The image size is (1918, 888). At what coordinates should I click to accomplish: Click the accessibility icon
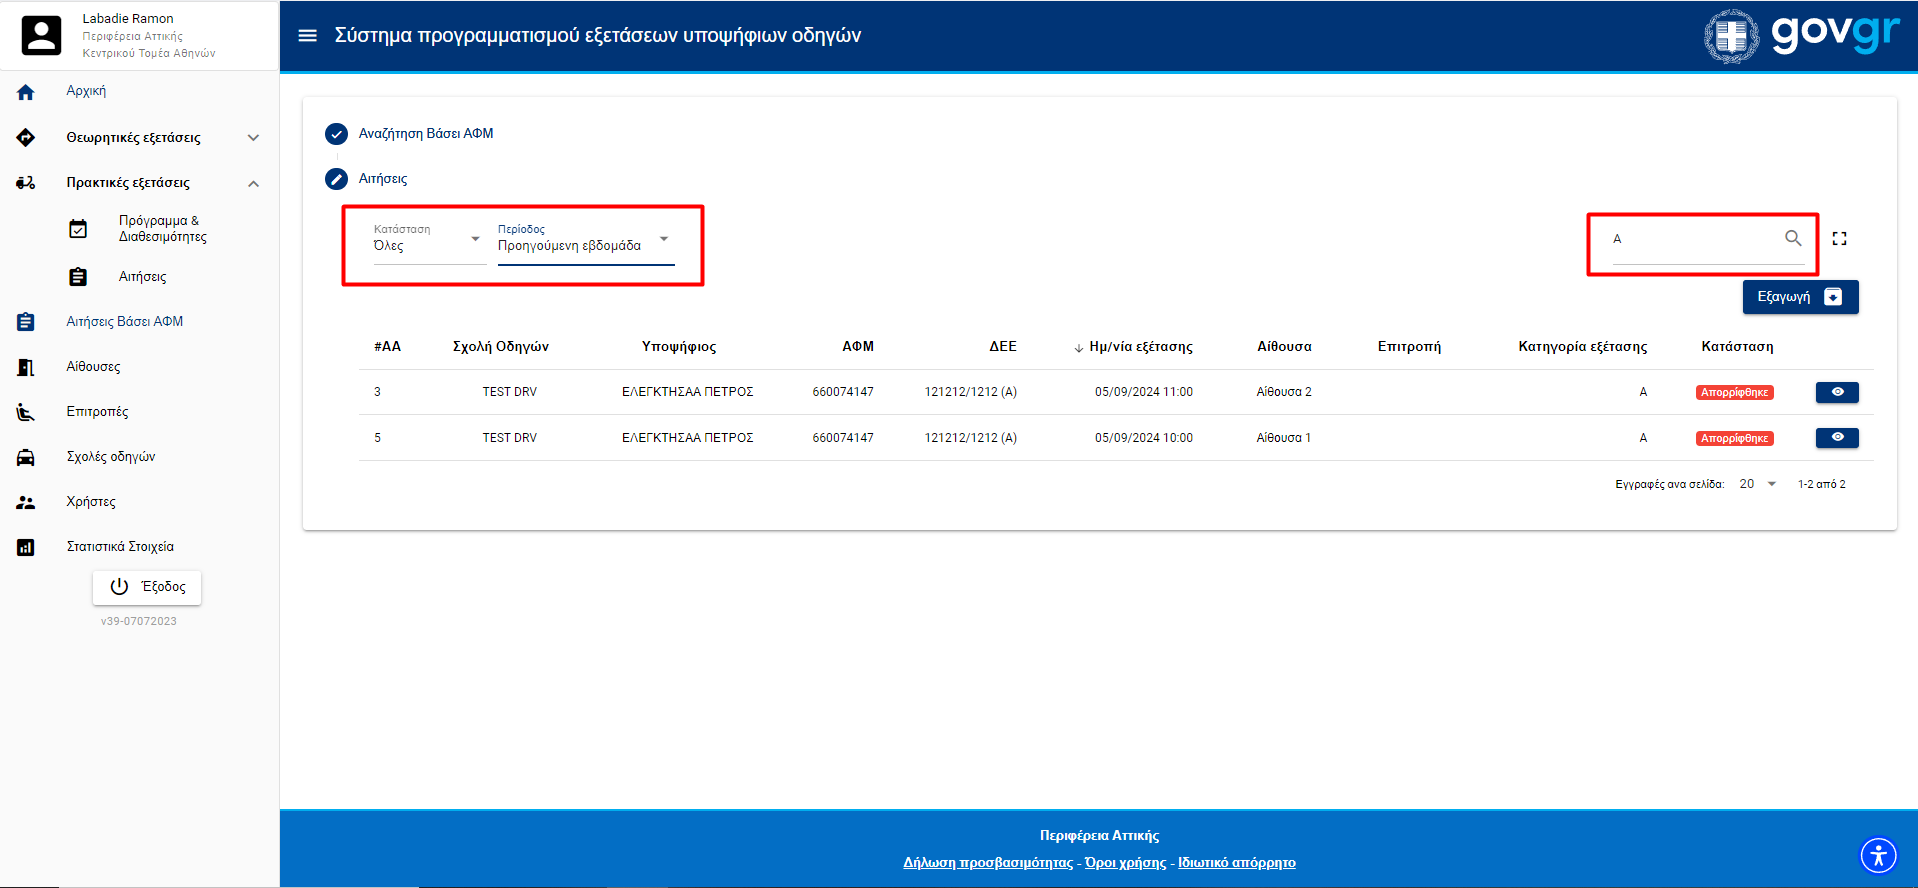(1878, 856)
